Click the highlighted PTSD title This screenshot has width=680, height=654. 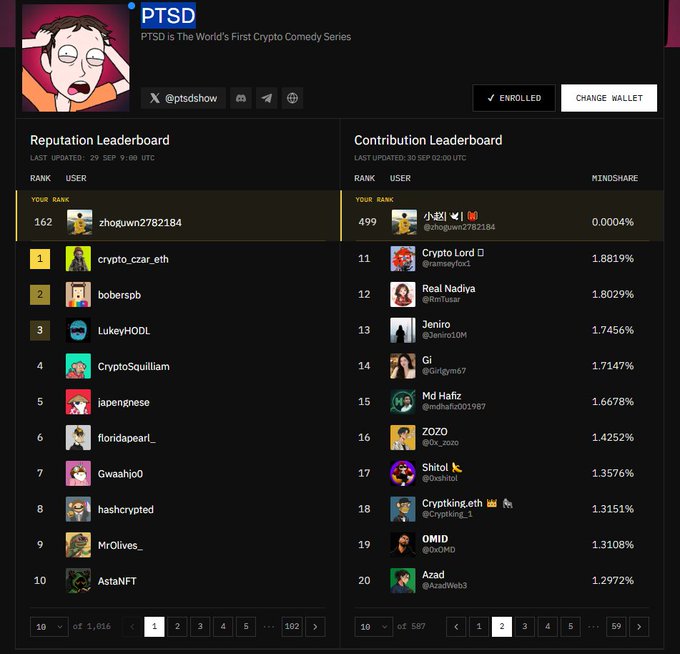click(168, 16)
